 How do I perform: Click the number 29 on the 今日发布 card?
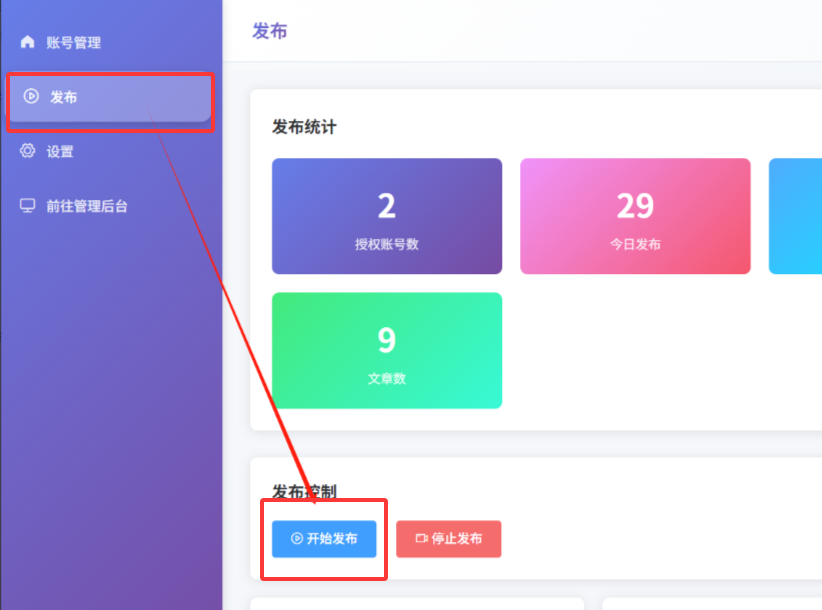click(x=635, y=206)
